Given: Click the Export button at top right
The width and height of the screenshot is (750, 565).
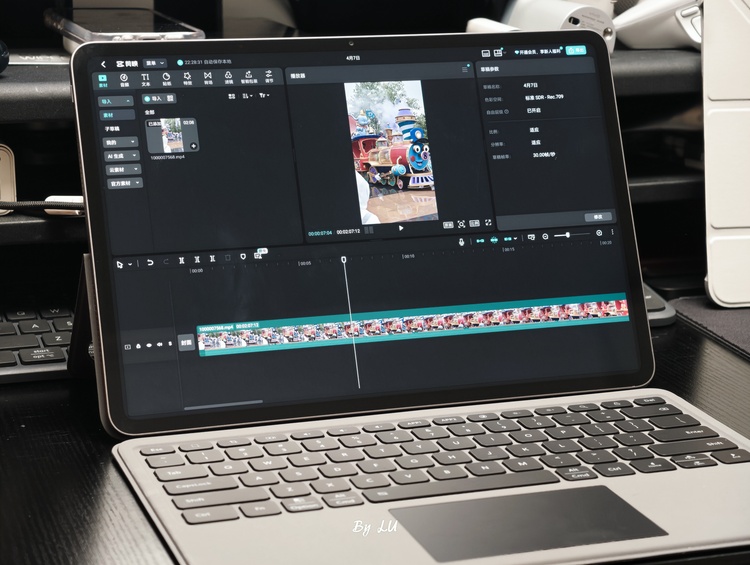Looking at the screenshot, I should tap(576, 50).
